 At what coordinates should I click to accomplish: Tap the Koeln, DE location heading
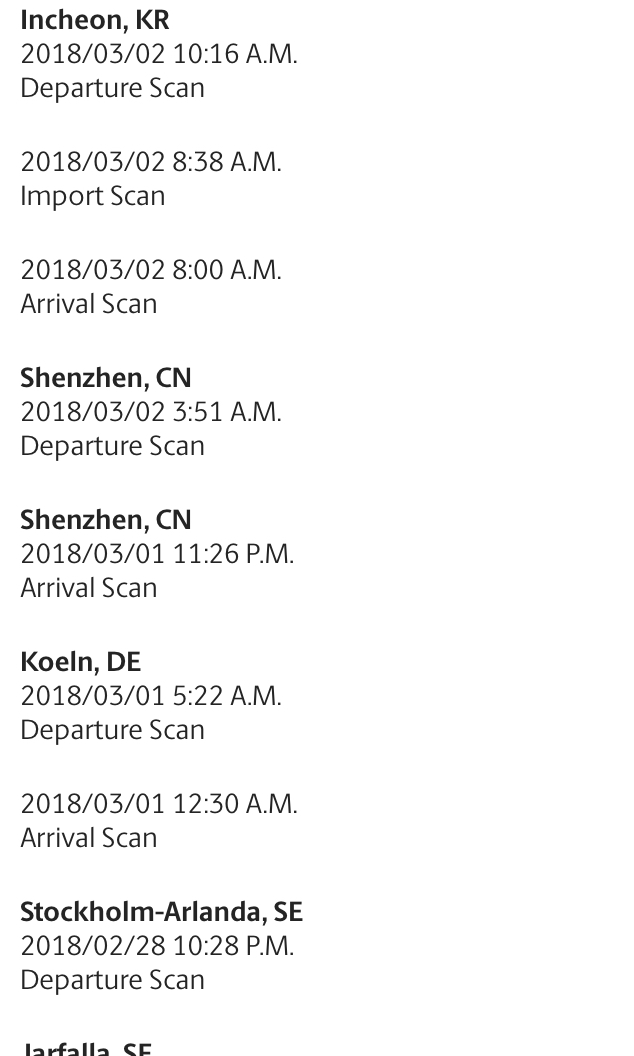[80, 661]
